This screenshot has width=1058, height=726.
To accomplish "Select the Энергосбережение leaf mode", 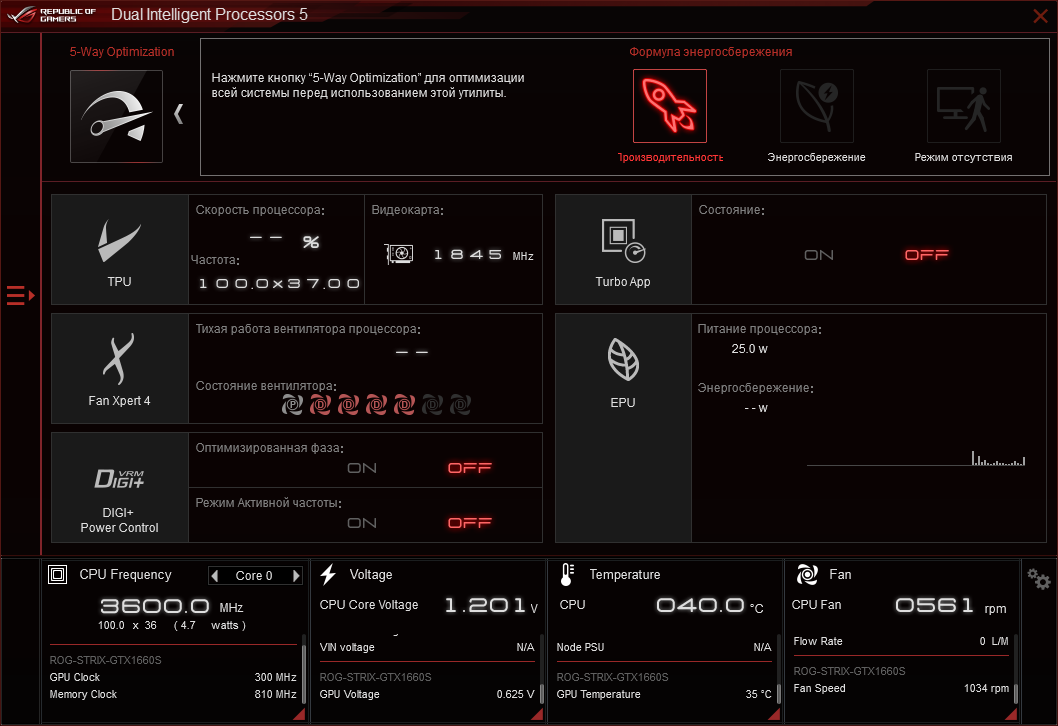I will point(816,106).
